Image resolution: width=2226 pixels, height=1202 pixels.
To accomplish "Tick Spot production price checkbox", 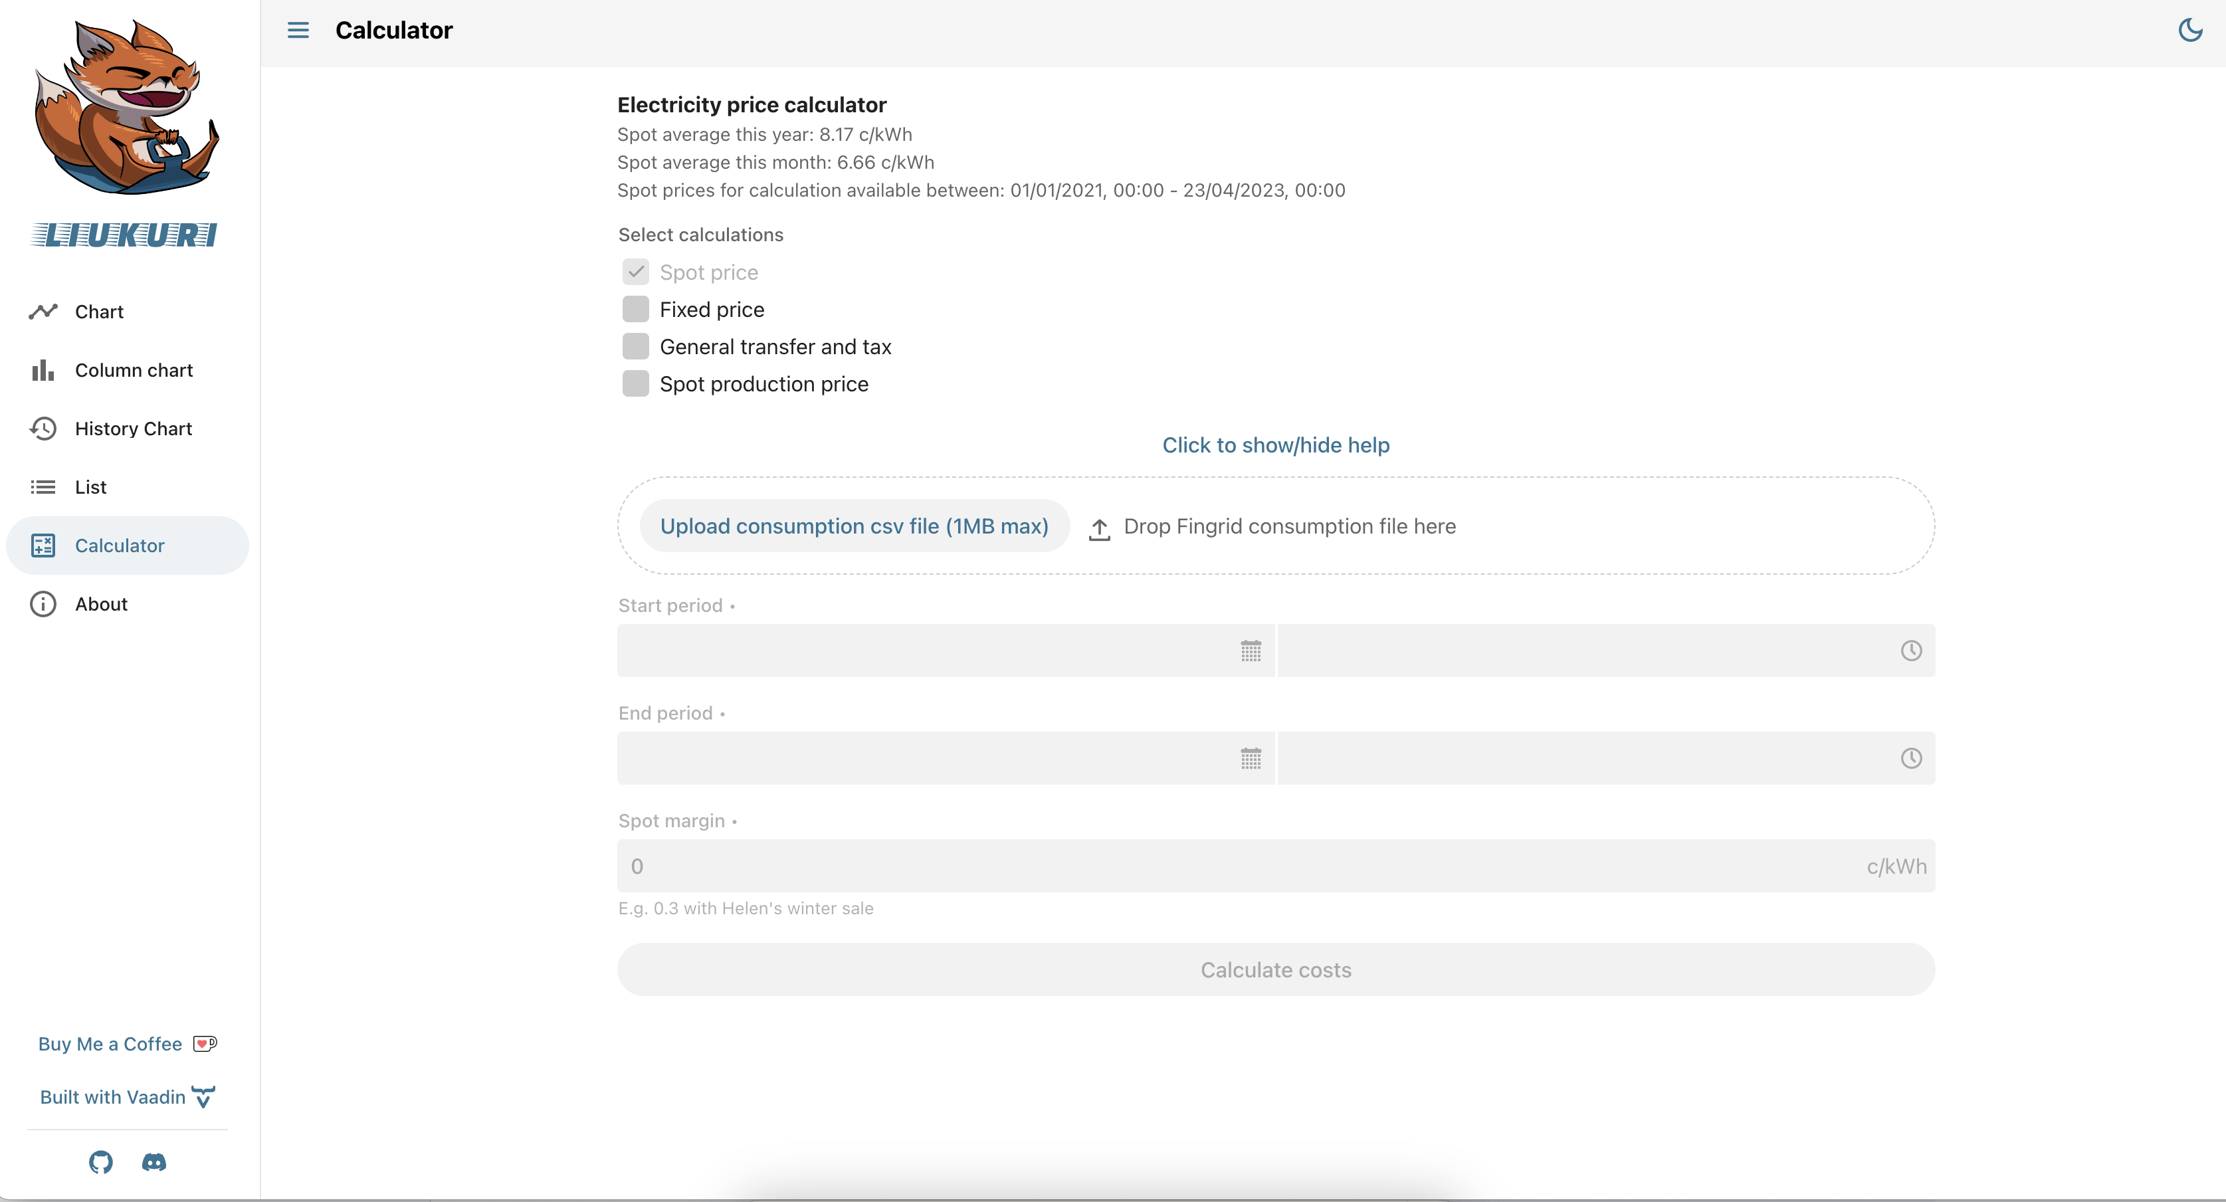I will (636, 384).
